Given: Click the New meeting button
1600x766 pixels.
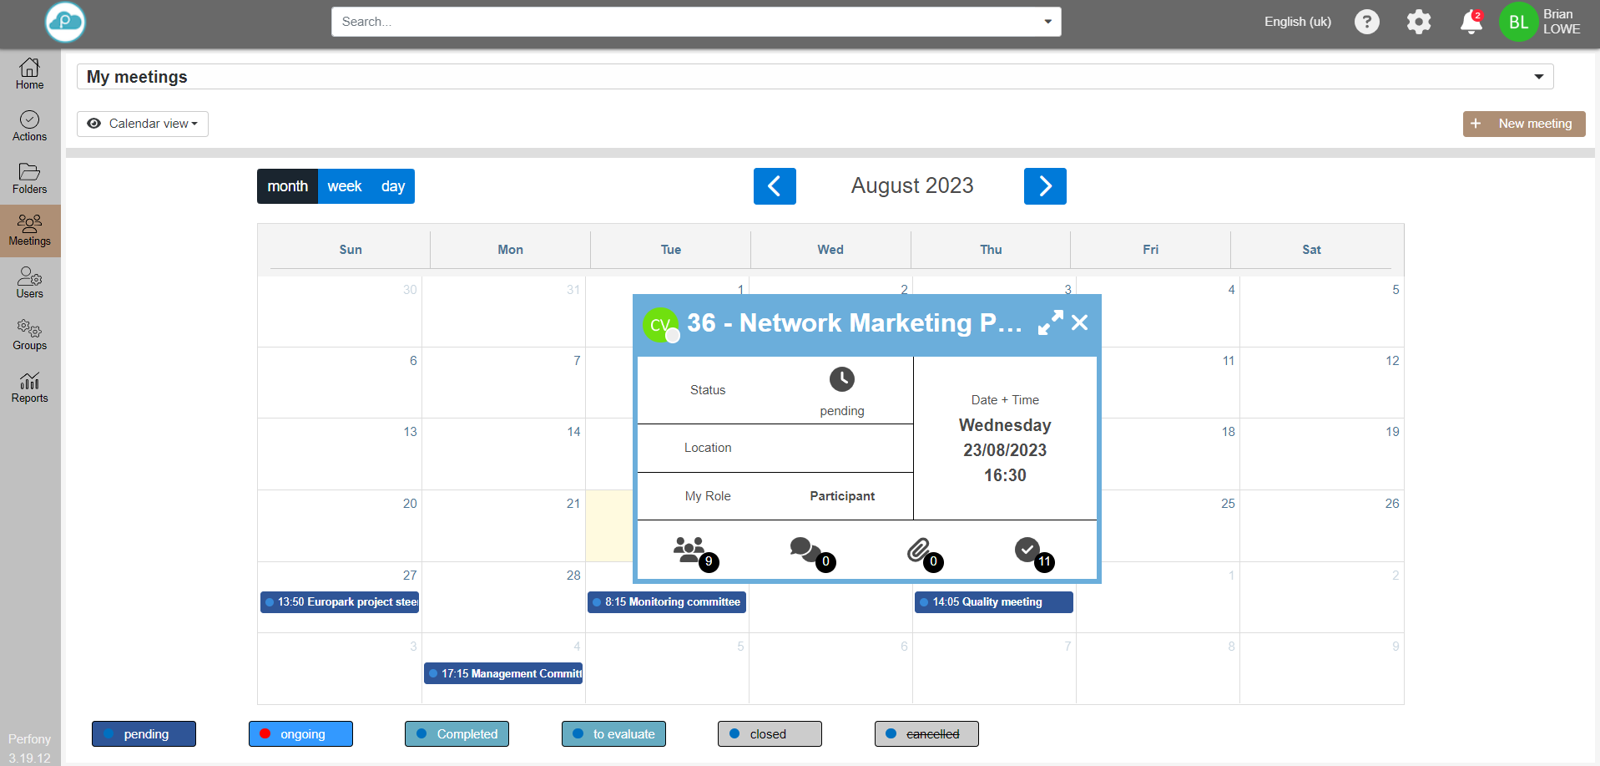Looking at the screenshot, I should (x=1523, y=124).
